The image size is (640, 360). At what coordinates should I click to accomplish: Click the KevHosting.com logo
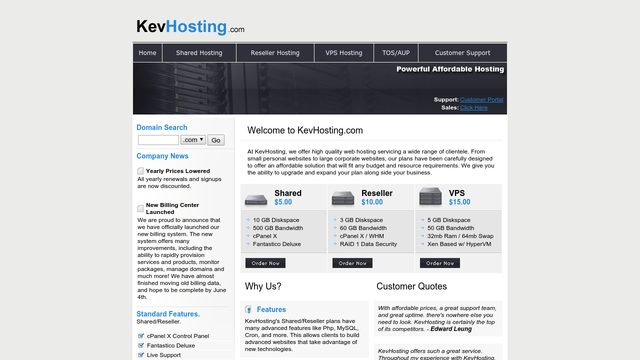190,27
